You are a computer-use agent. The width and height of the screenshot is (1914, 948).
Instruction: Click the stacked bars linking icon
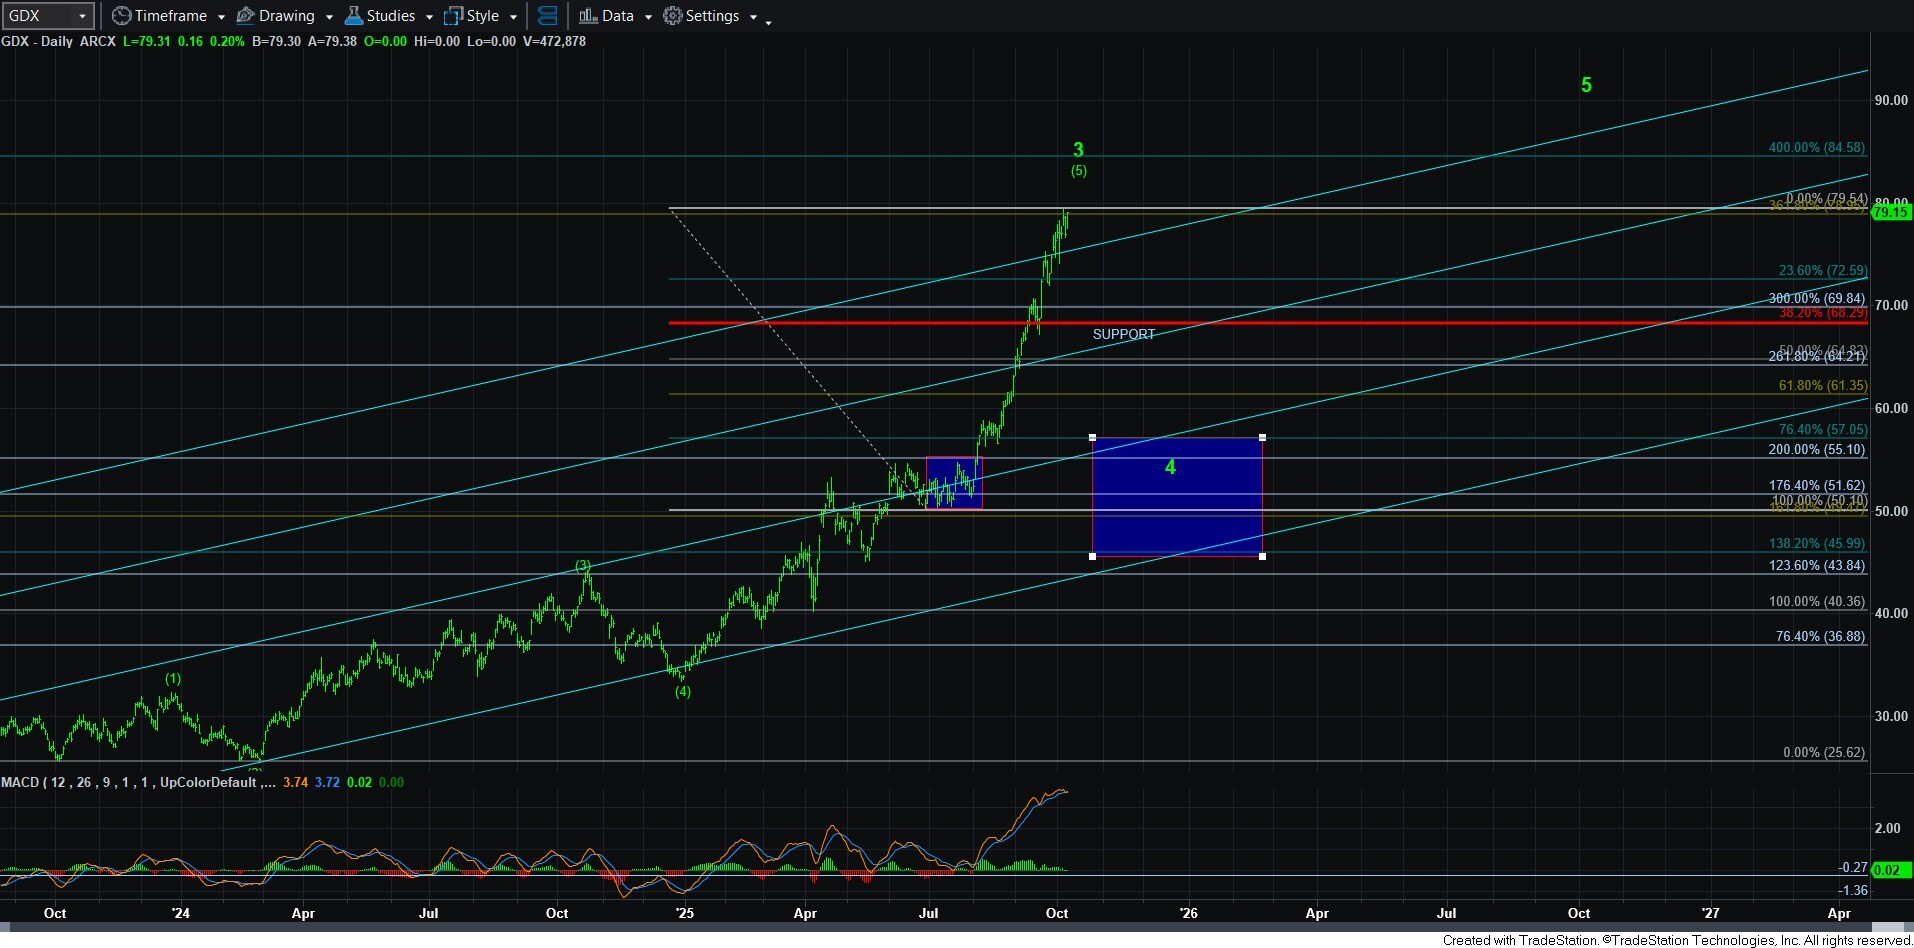[547, 16]
